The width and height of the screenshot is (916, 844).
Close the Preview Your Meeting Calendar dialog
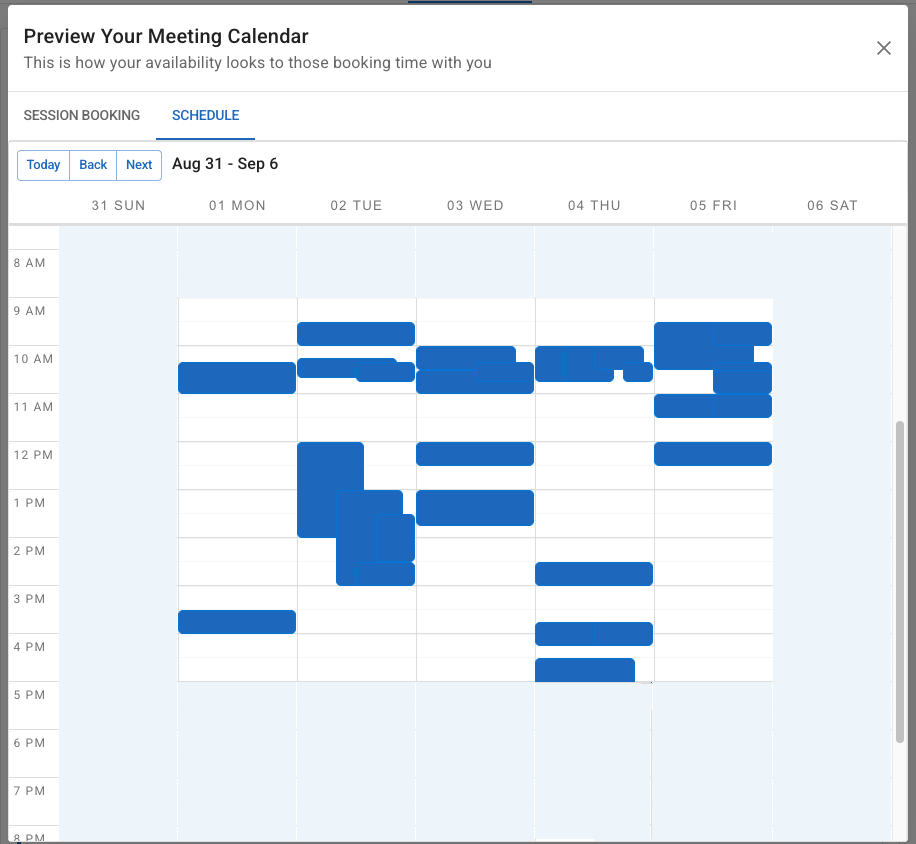tap(884, 48)
